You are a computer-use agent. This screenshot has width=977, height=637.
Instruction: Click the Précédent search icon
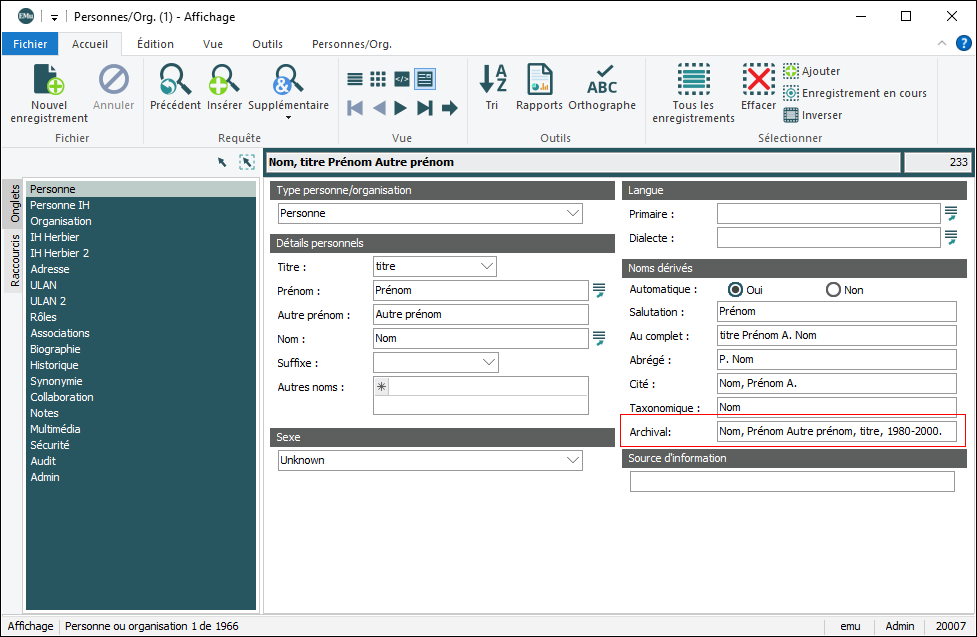click(175, 80)
